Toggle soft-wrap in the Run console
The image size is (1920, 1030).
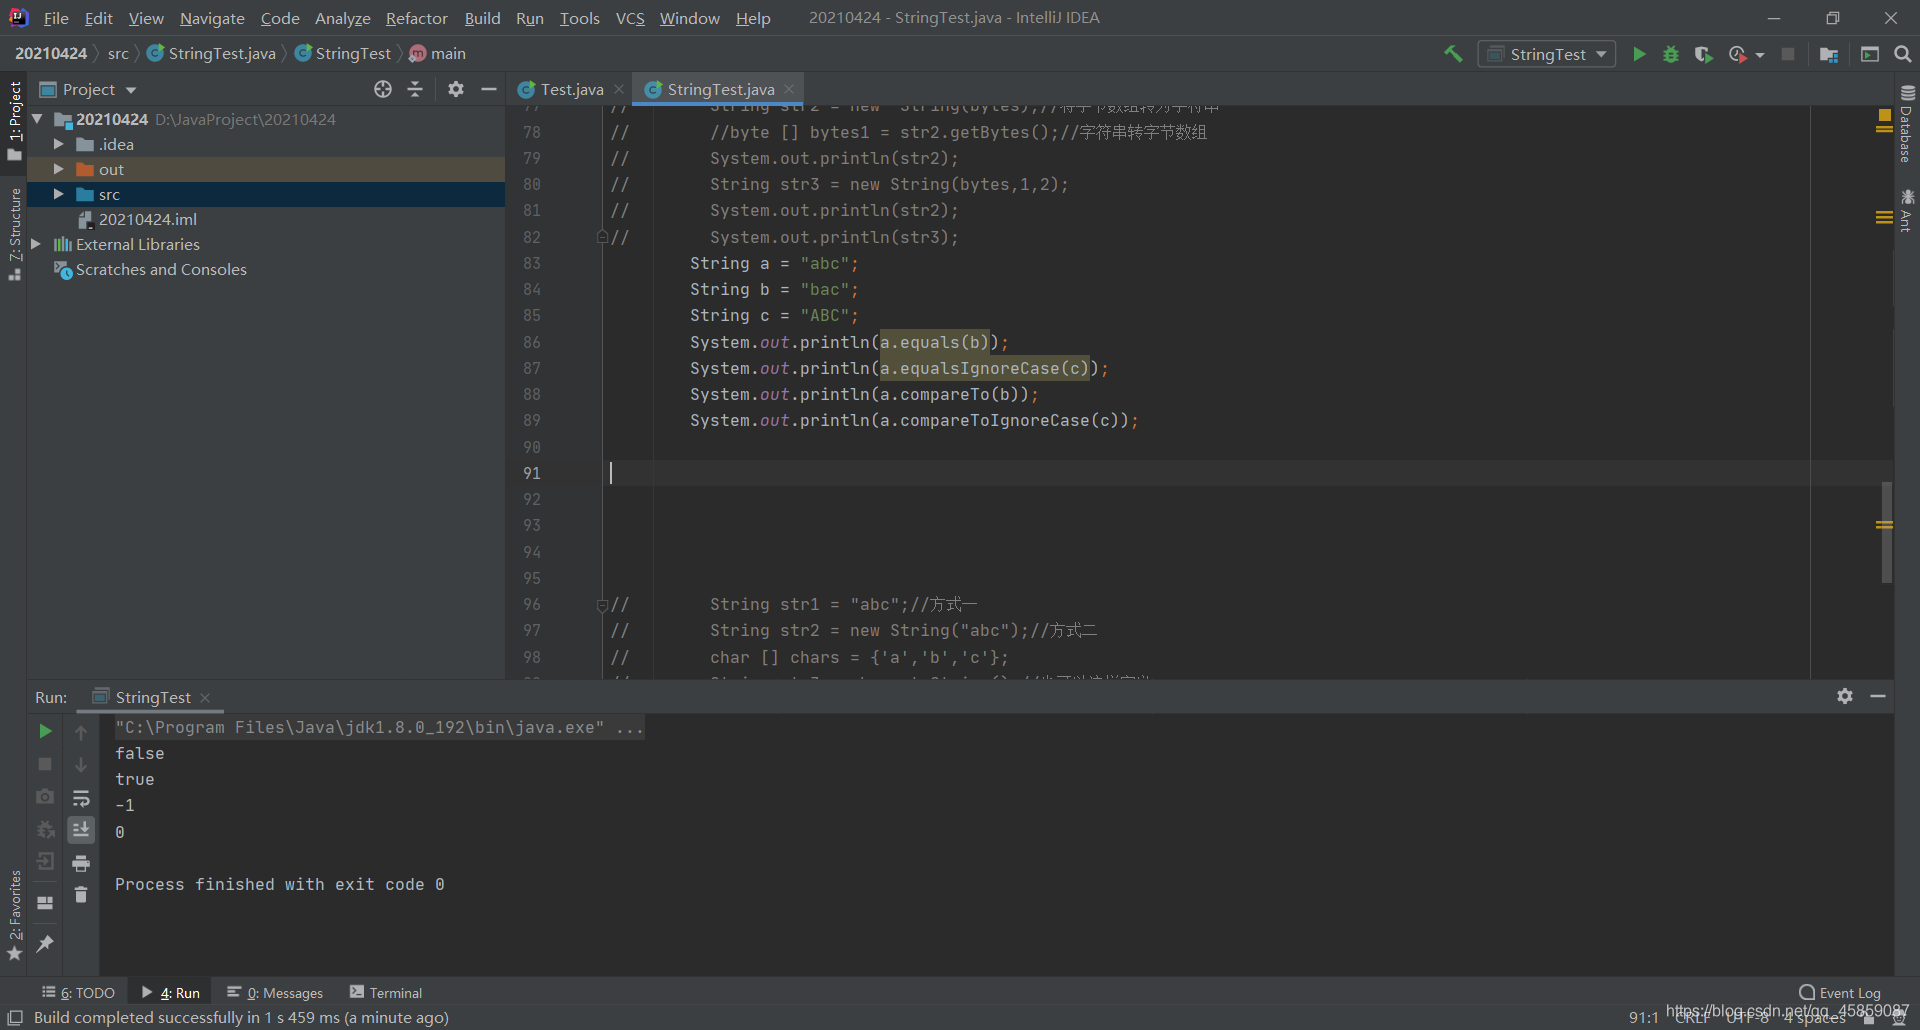tap(81, 798)
